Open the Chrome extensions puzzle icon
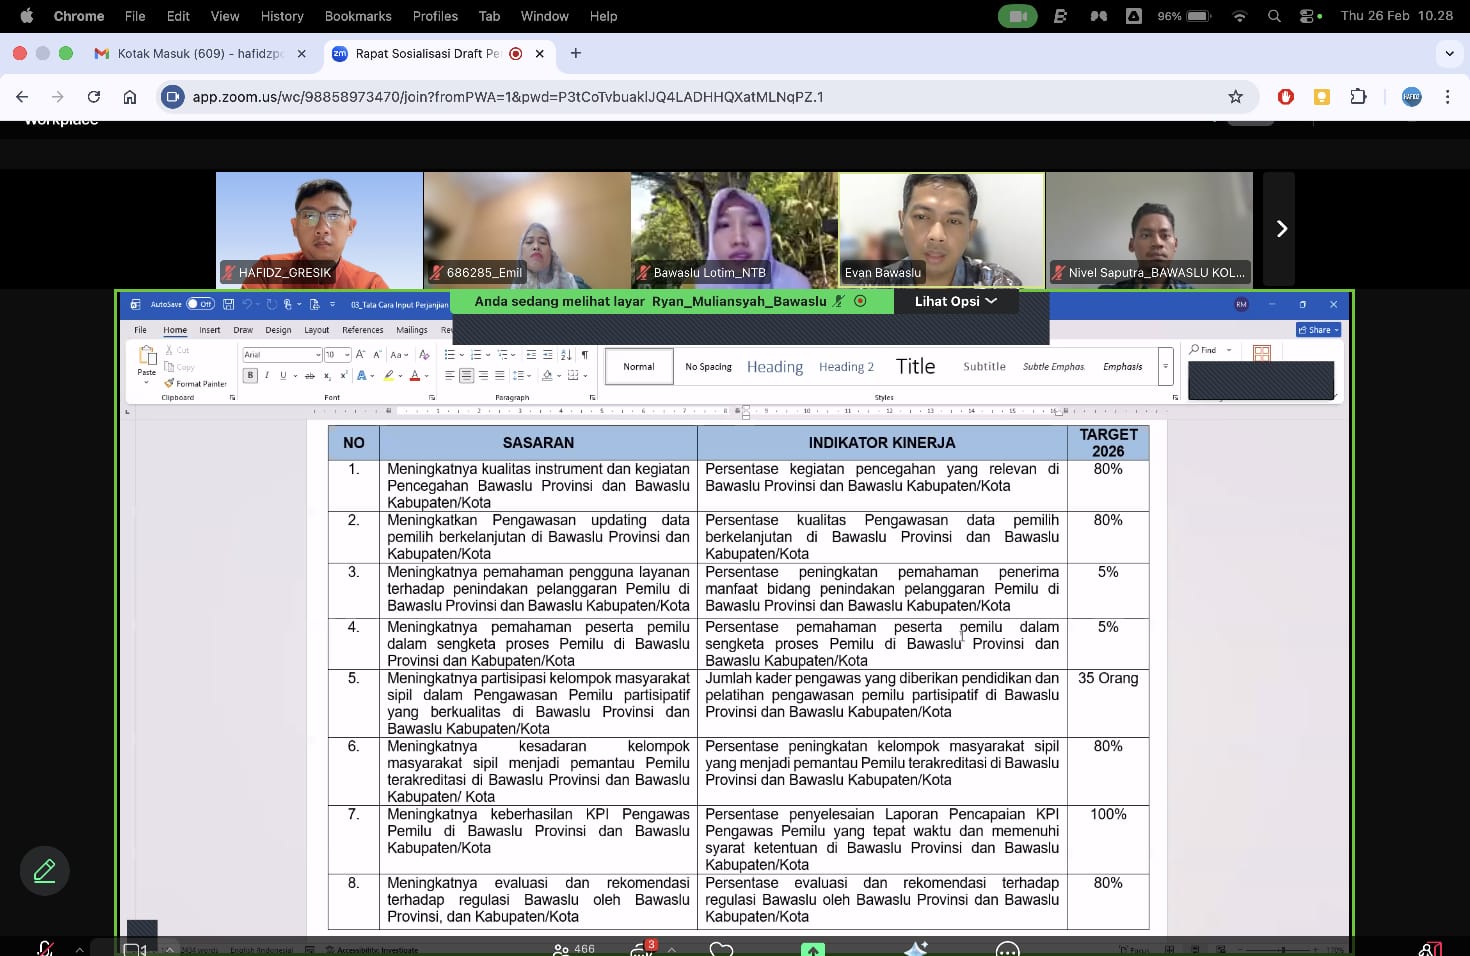The image size is (1470, 956). point(1358,97)
